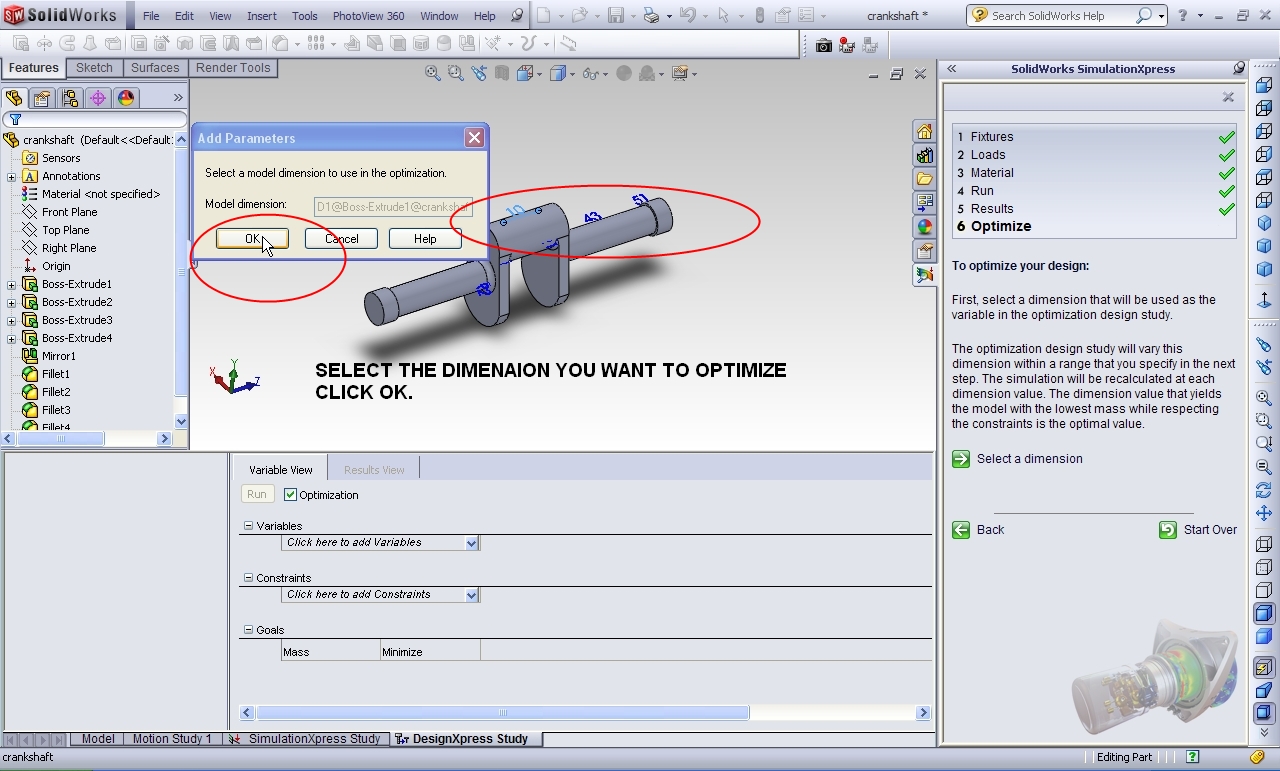Switch to the SimulationXpress Study tab
Viewport: 1280px width, 771px height.
point(304,739)
